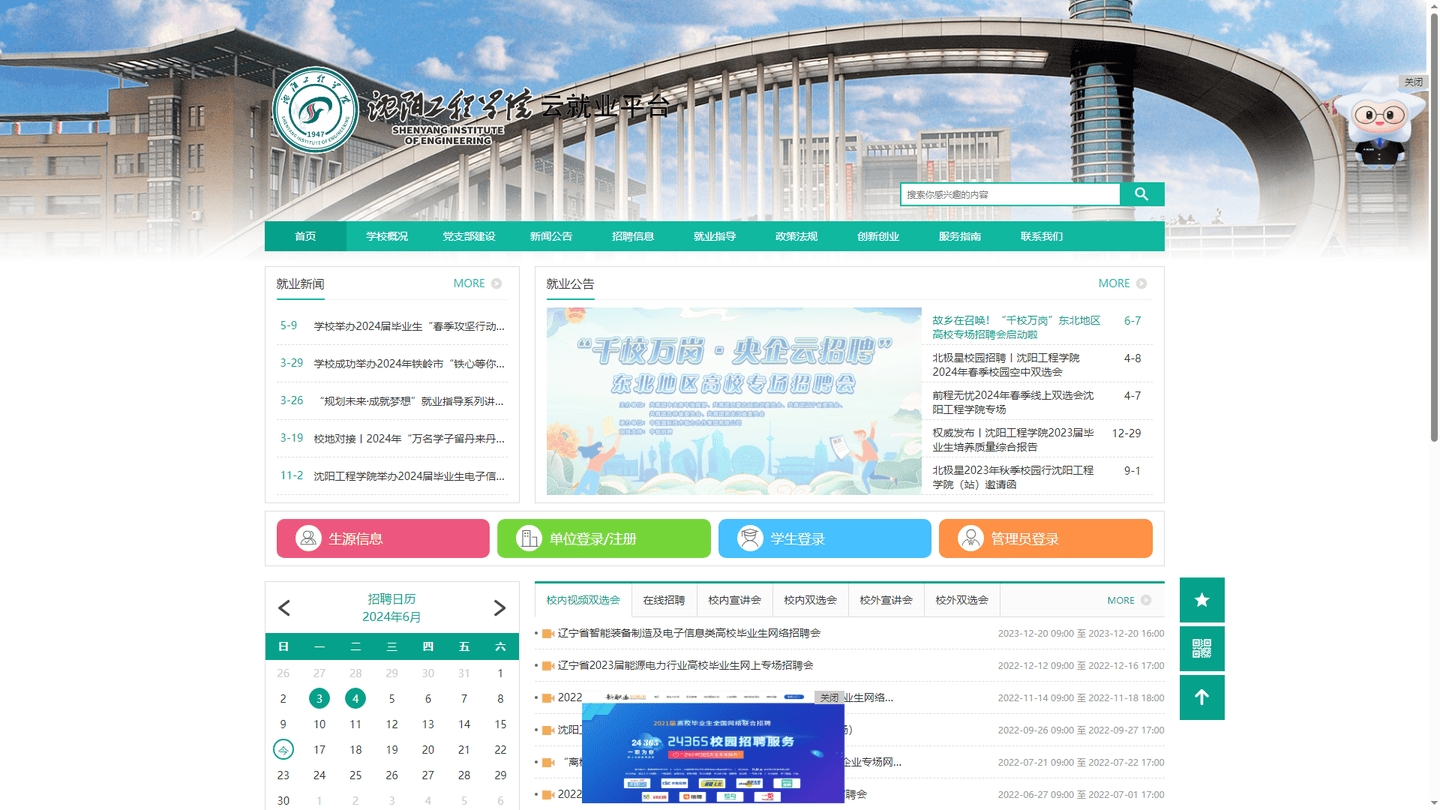Go to previous month in recruitment calendar

pos(284,608)
